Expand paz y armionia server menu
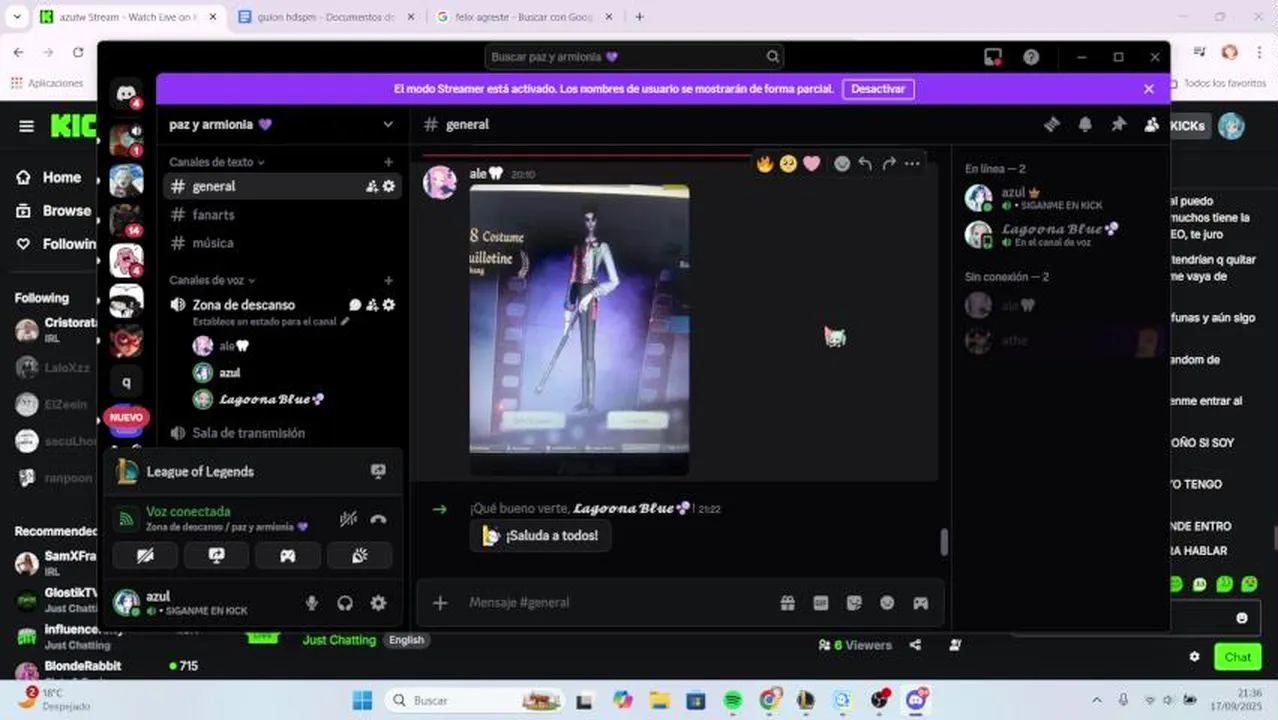1278x720 pixels. (x=388, y=124)
